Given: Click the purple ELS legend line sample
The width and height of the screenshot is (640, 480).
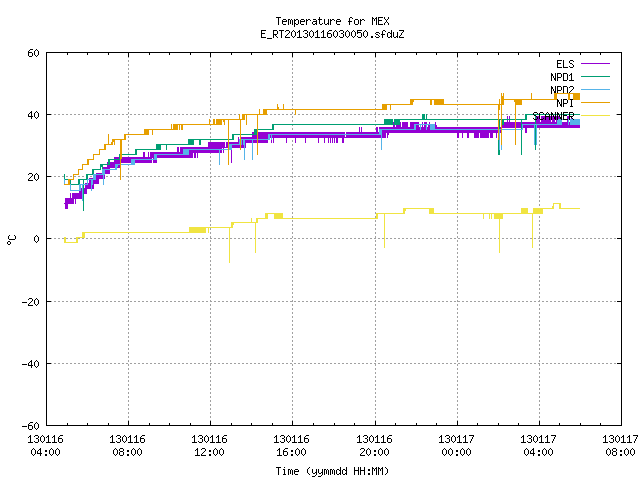Looking at the screenshot, I should pyautogui.click(x=595, y=64).
